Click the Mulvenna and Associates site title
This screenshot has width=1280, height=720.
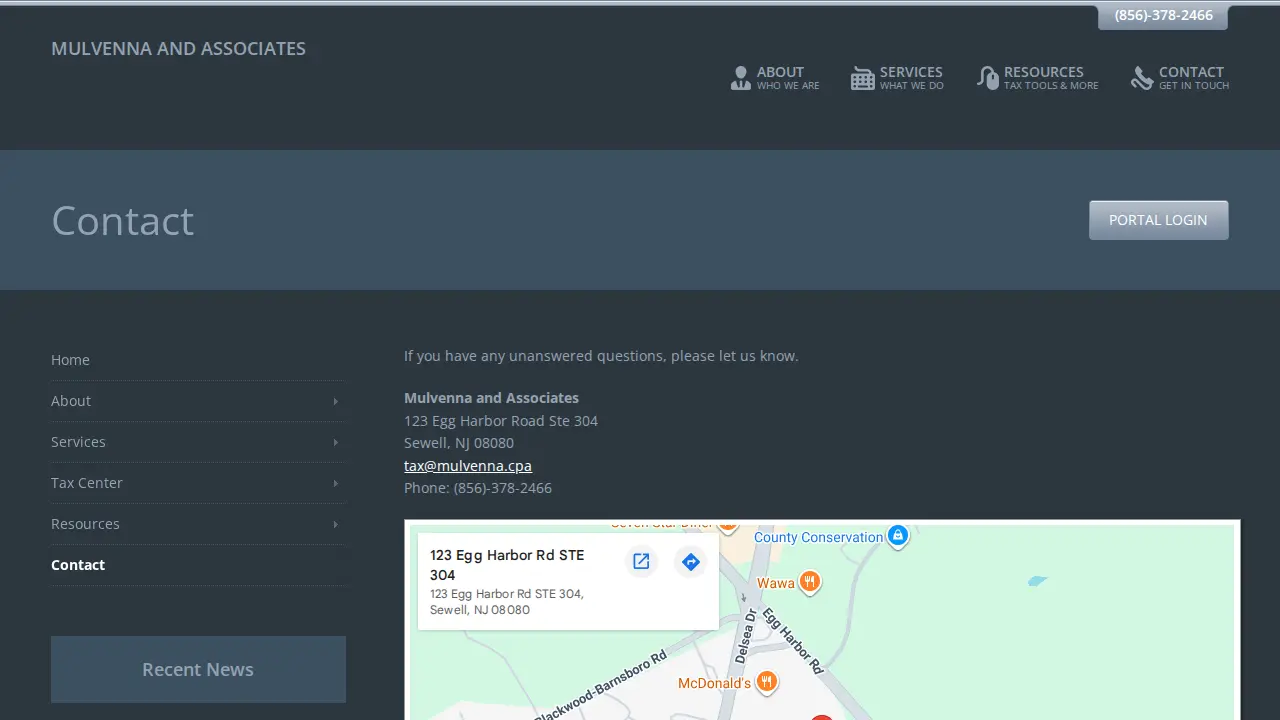[x=178, y=49]
